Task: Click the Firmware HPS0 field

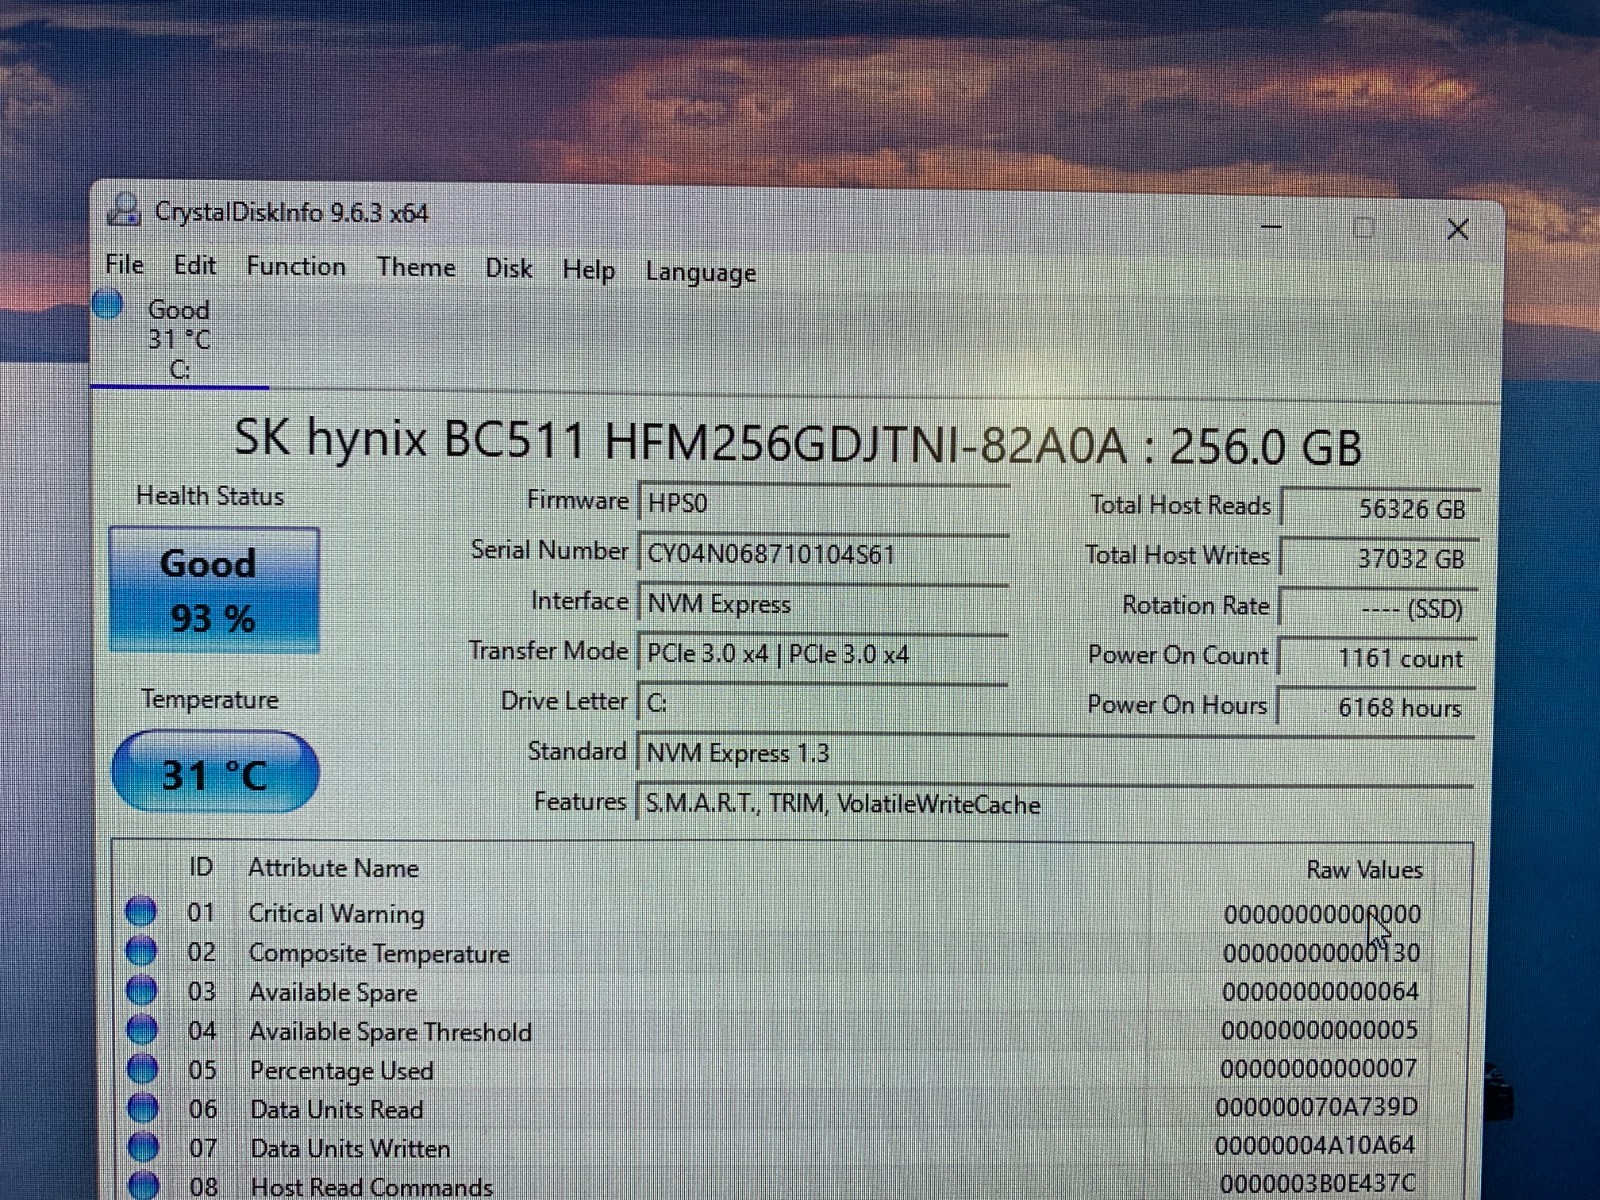Action: 823,502
